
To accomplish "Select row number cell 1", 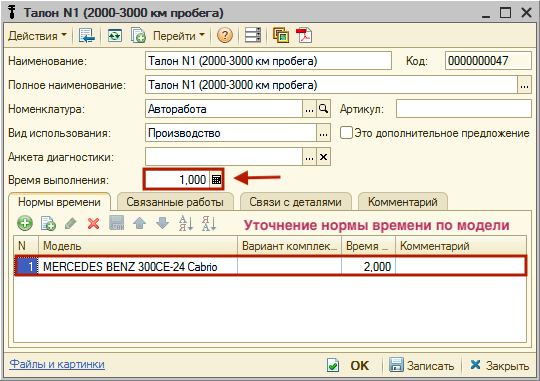I will 27,266.
